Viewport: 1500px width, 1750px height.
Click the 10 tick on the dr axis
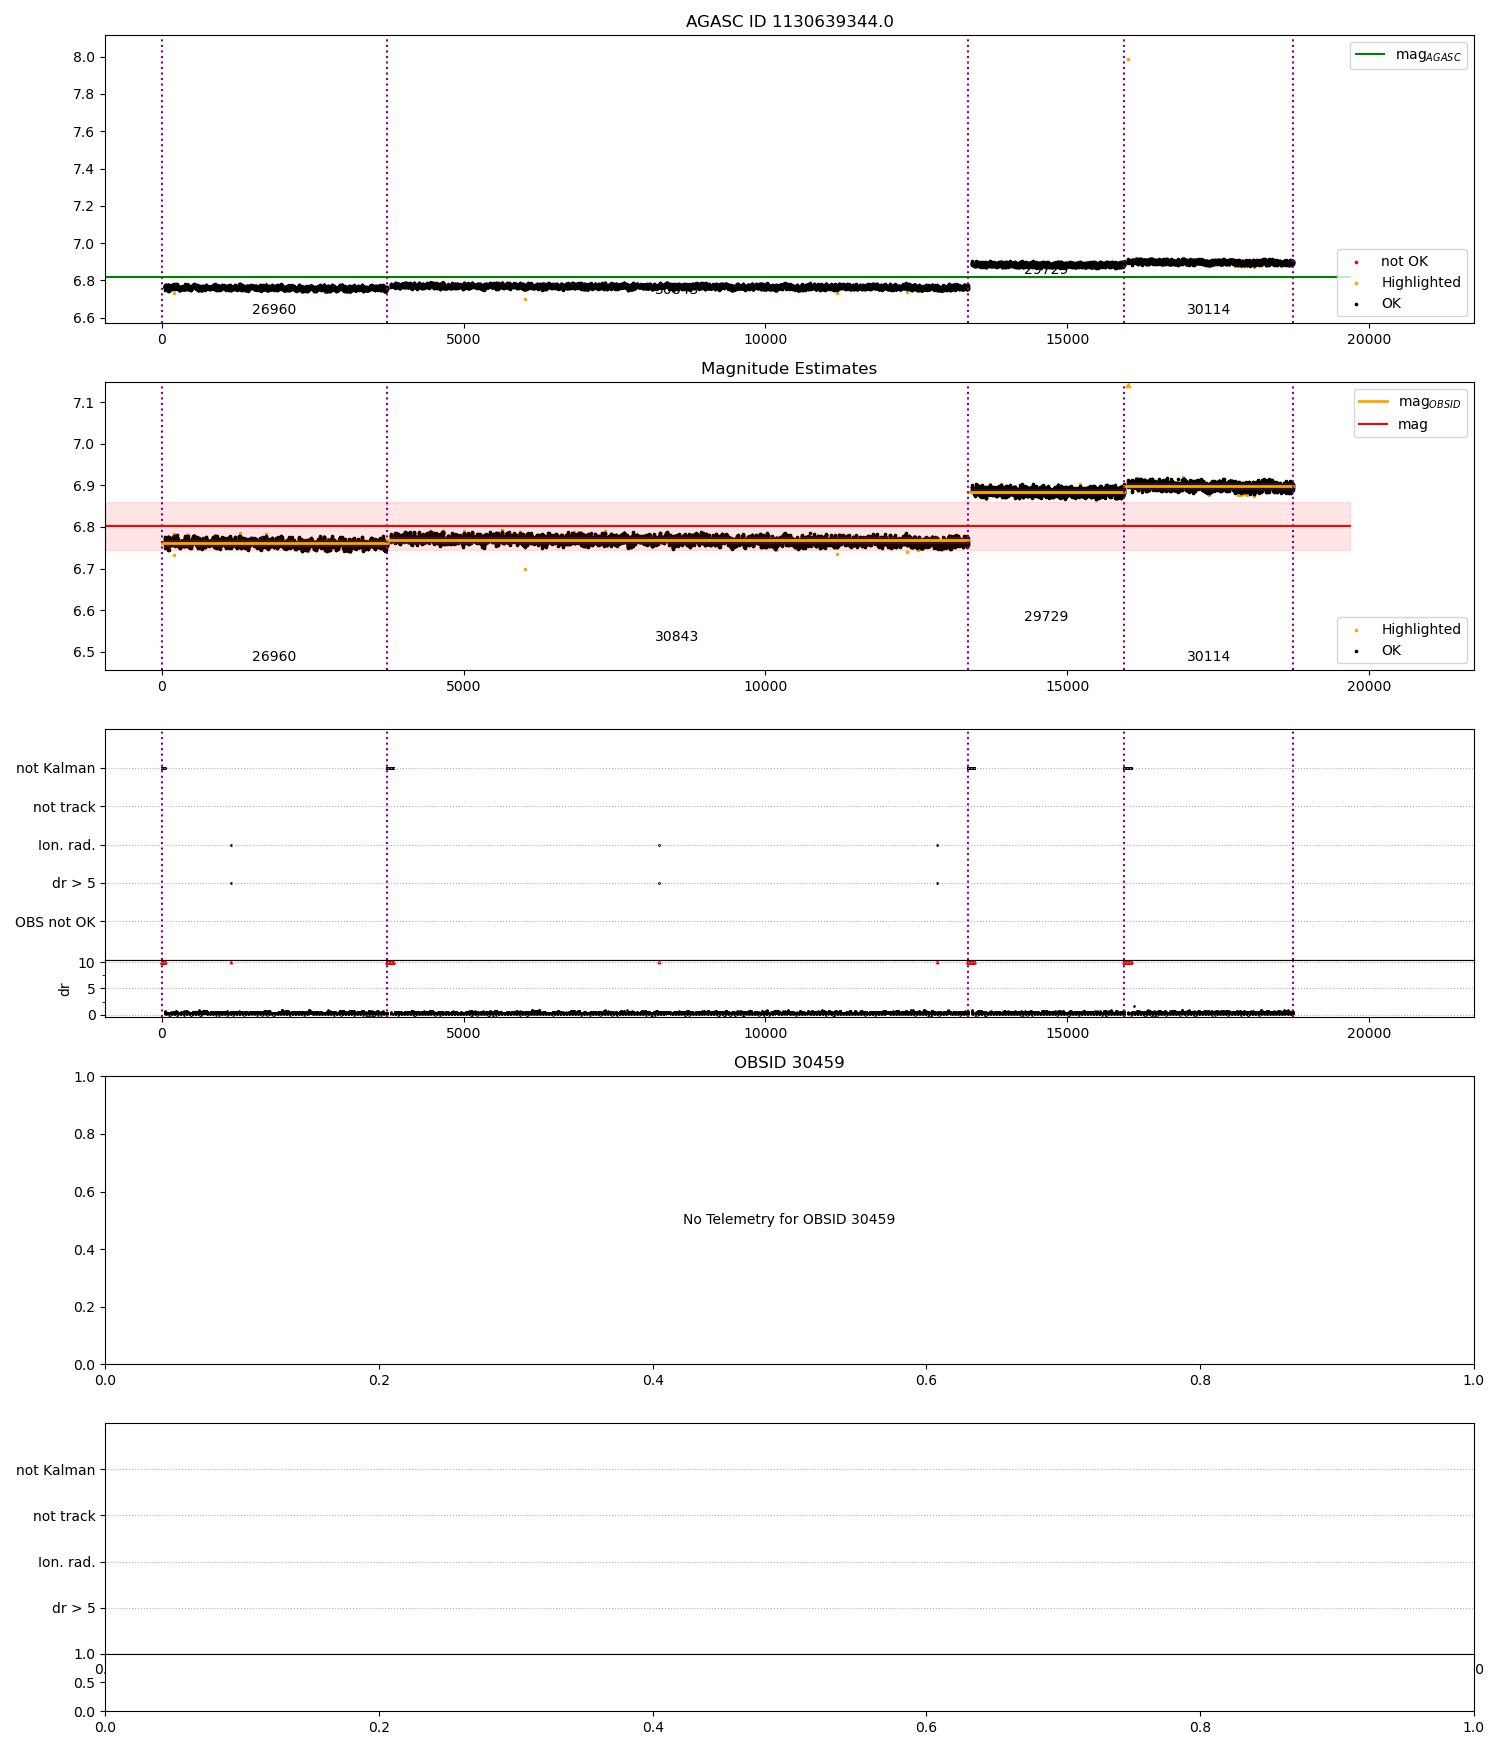click(x=87, y=962)
